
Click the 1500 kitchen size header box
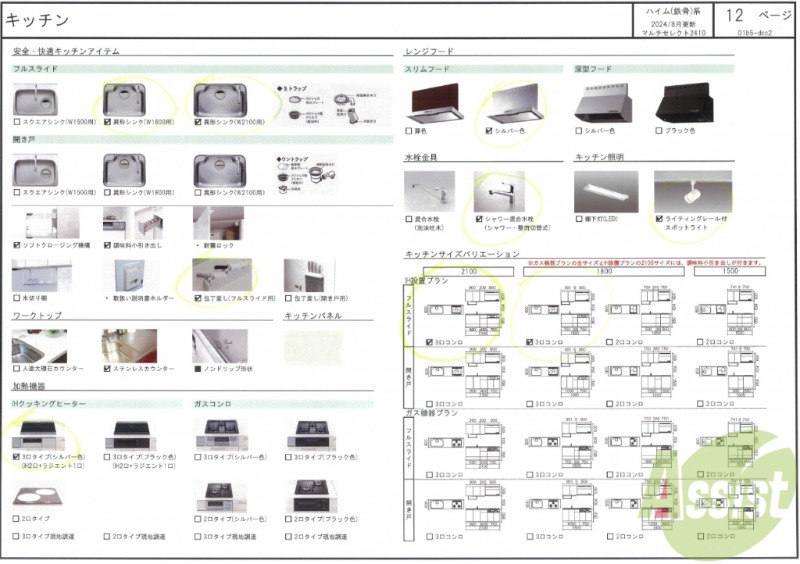(x=730, y=271)
